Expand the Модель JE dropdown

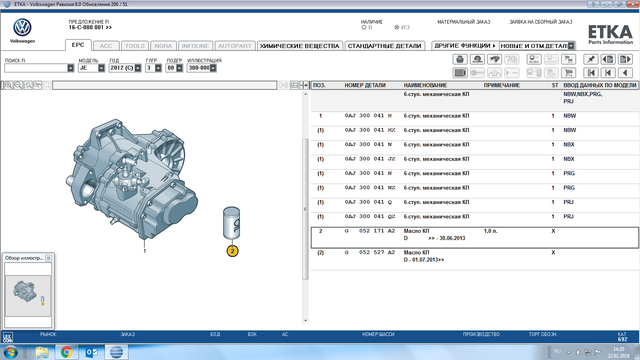101,68
